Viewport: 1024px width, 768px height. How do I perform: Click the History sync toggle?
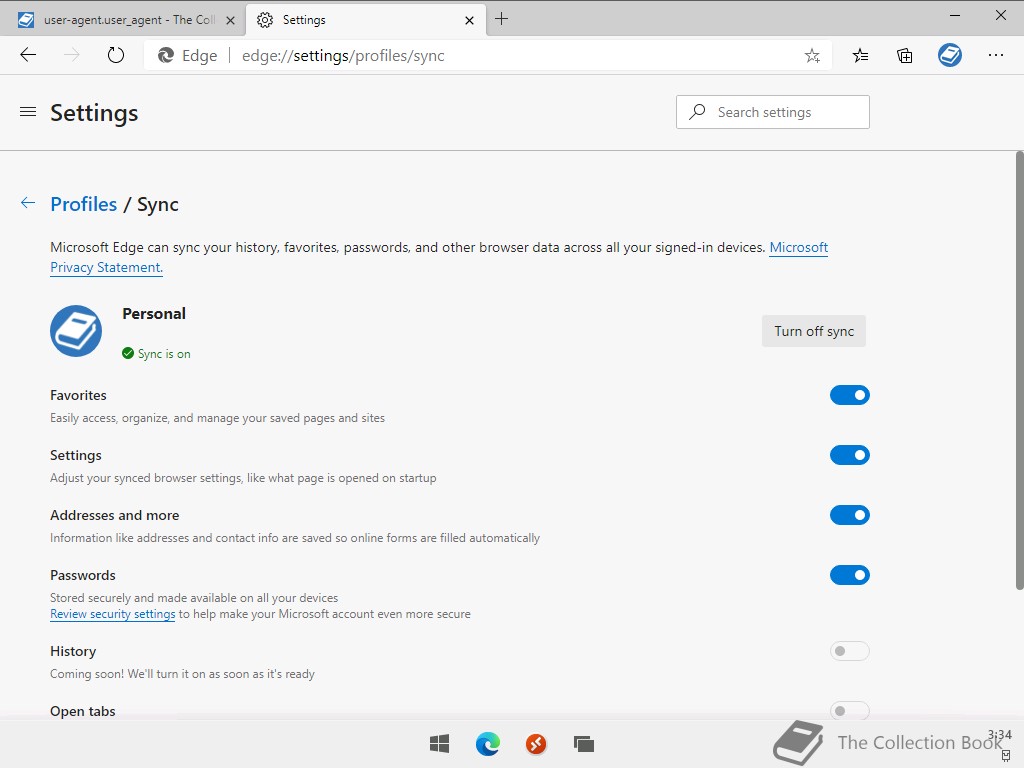(850, 651)
